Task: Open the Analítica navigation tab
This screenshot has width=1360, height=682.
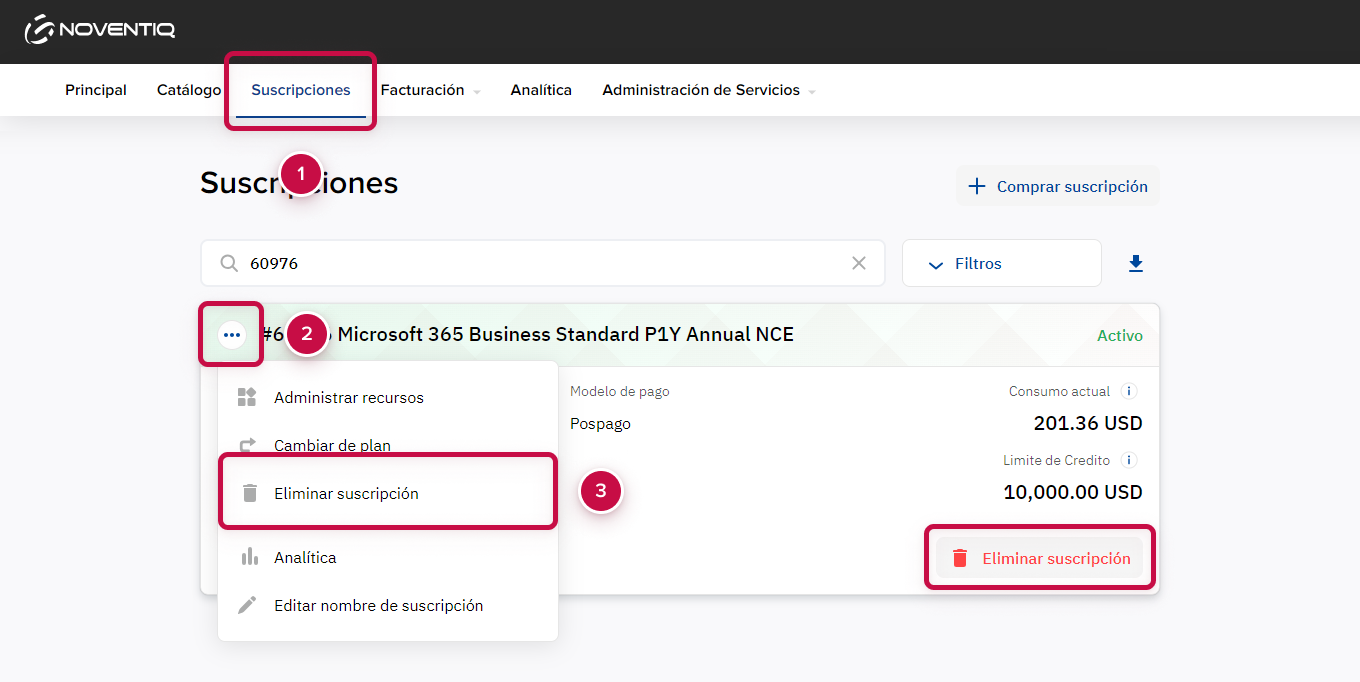Action: (x=541, y=90)
